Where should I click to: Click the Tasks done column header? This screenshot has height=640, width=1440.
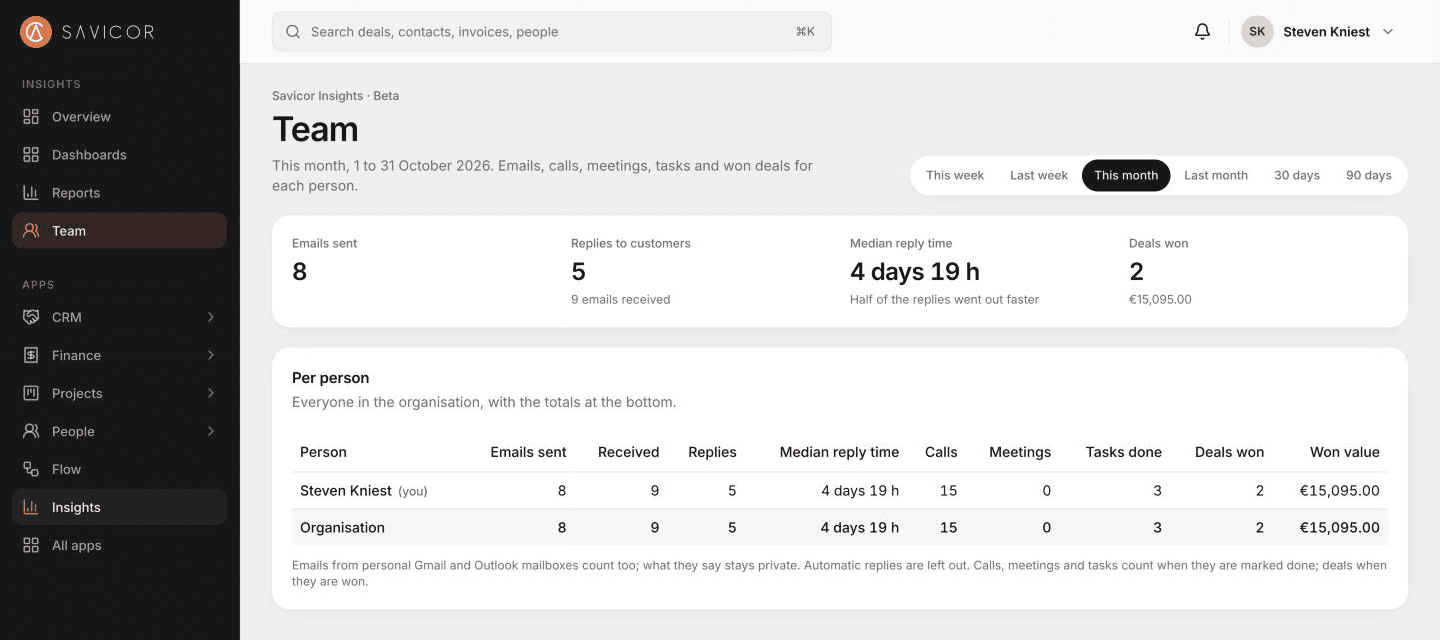[1124, 452]
